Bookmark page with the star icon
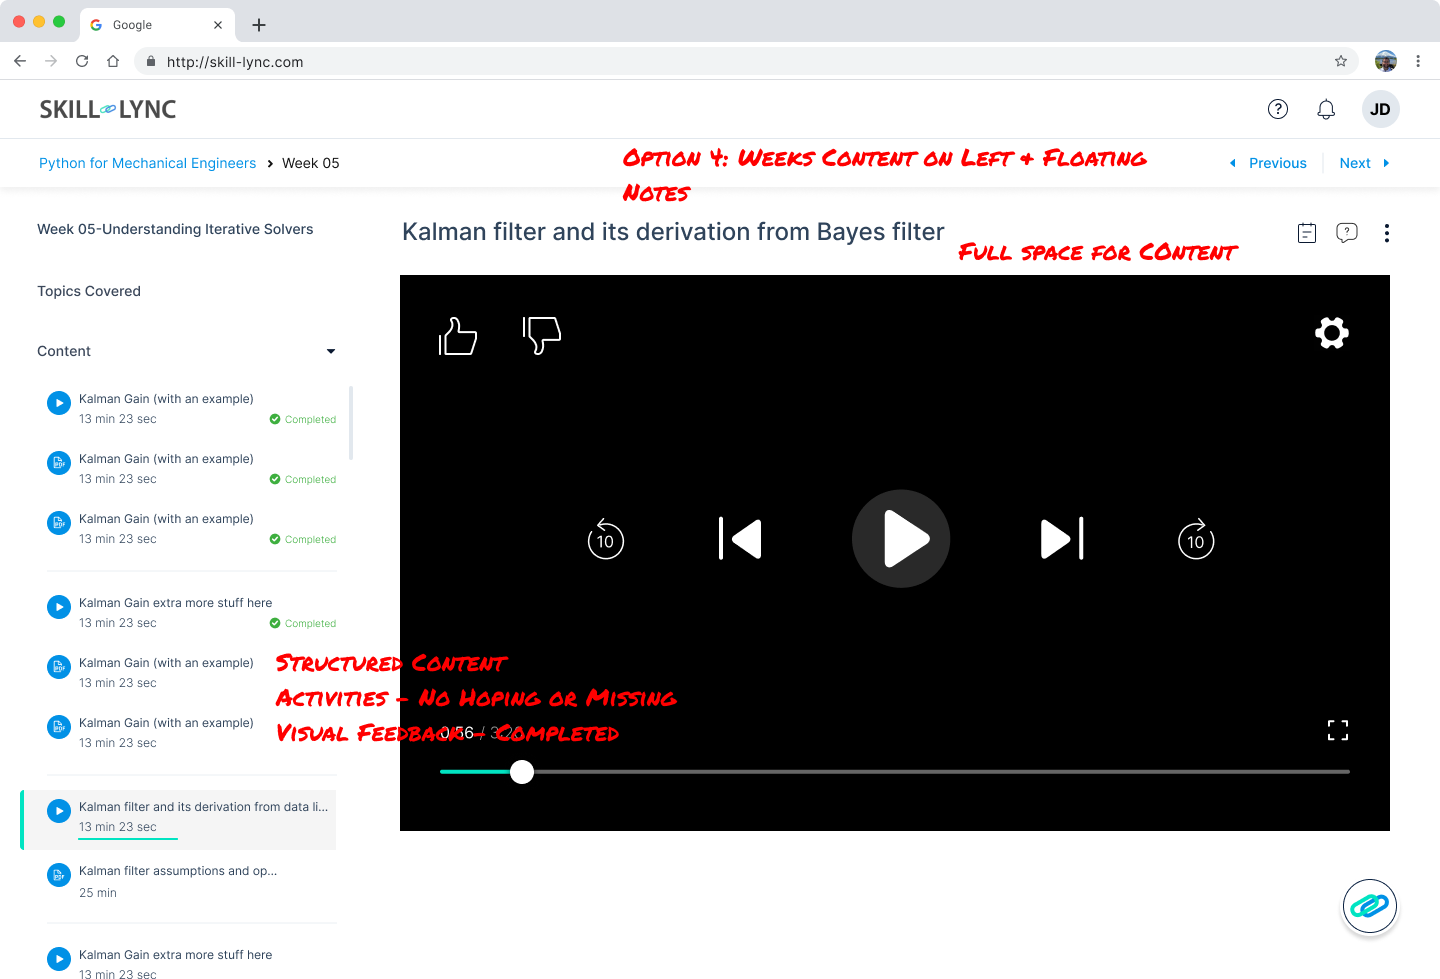The height and width of the screenshot is (979, 1440). (1341, 61)
